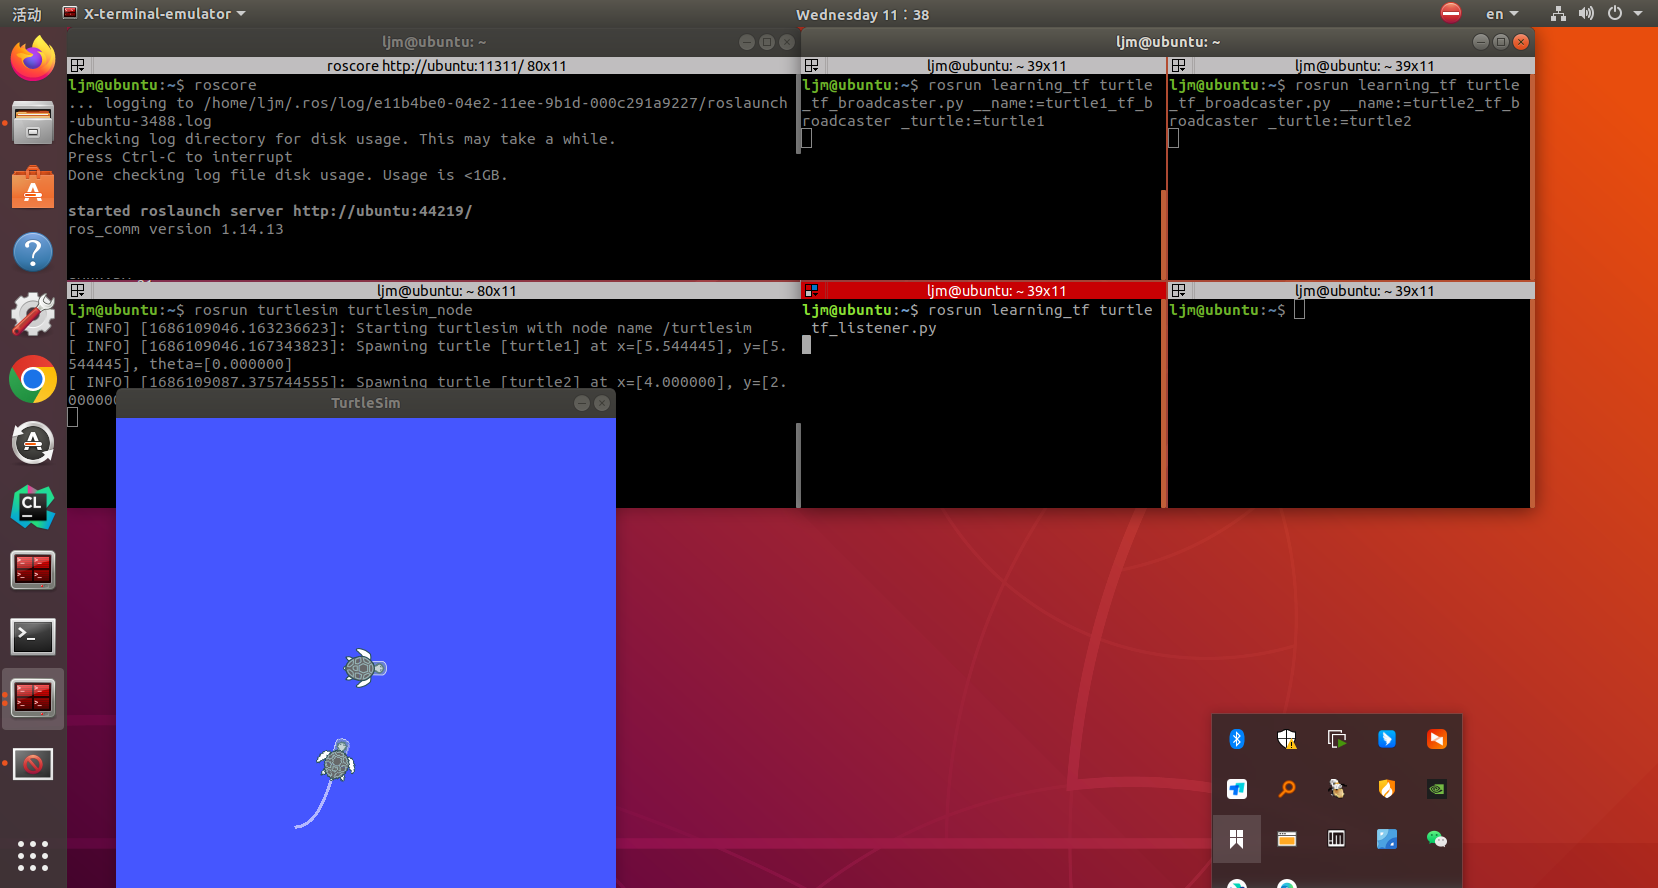Screen dimensions: 1658x888
Task: Click the 'tf_listener.py' command text
Action: [873, 328]
